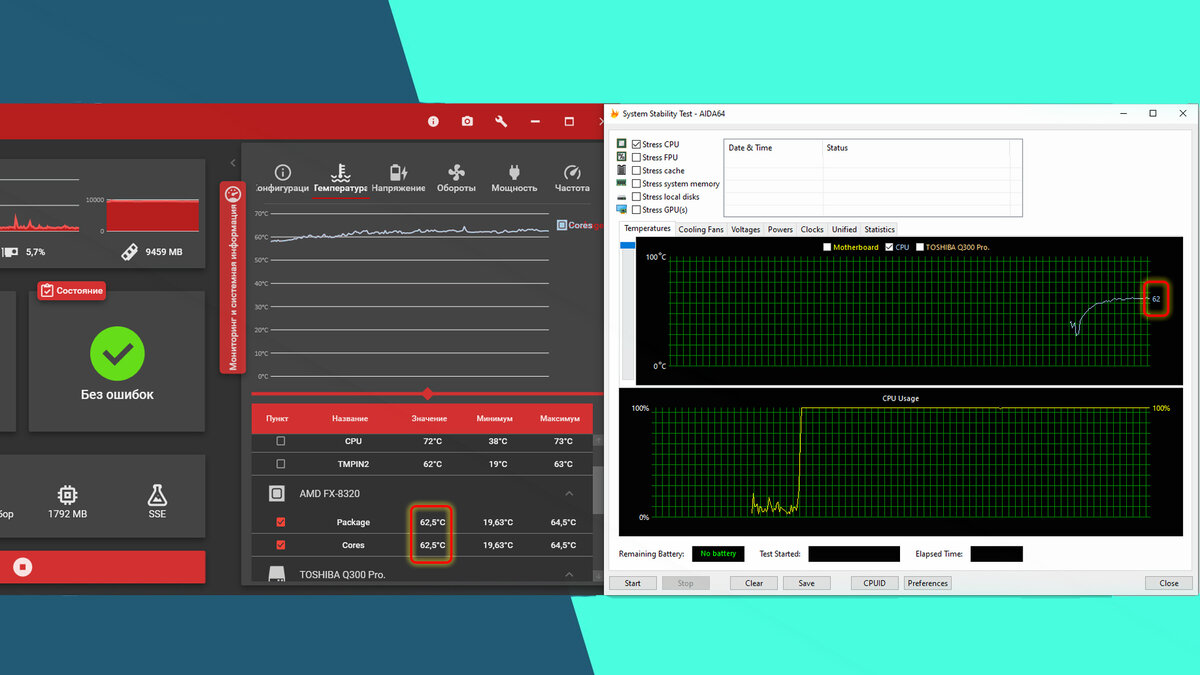The height and width of the screenshot is (675, 1200).
Task: Untick the Cores row checkbox
Action: (x=280, y=545)
